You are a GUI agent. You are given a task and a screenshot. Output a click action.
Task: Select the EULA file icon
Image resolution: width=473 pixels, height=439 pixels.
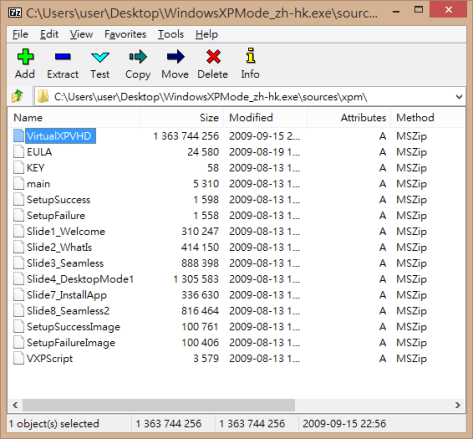[19, 152]
